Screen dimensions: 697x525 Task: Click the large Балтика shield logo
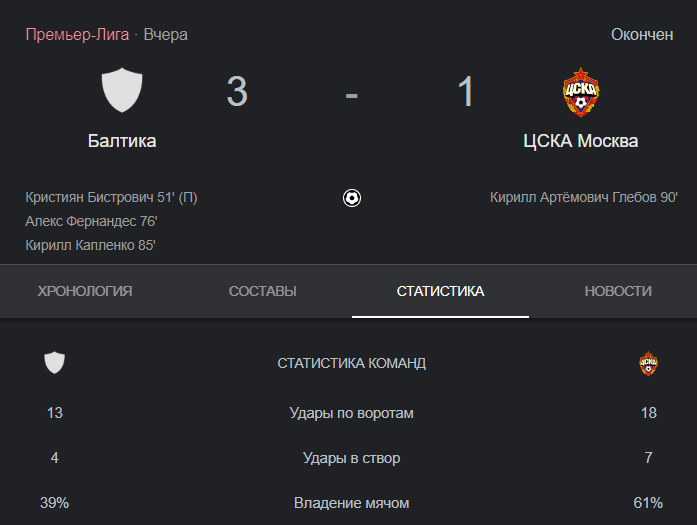122,90
